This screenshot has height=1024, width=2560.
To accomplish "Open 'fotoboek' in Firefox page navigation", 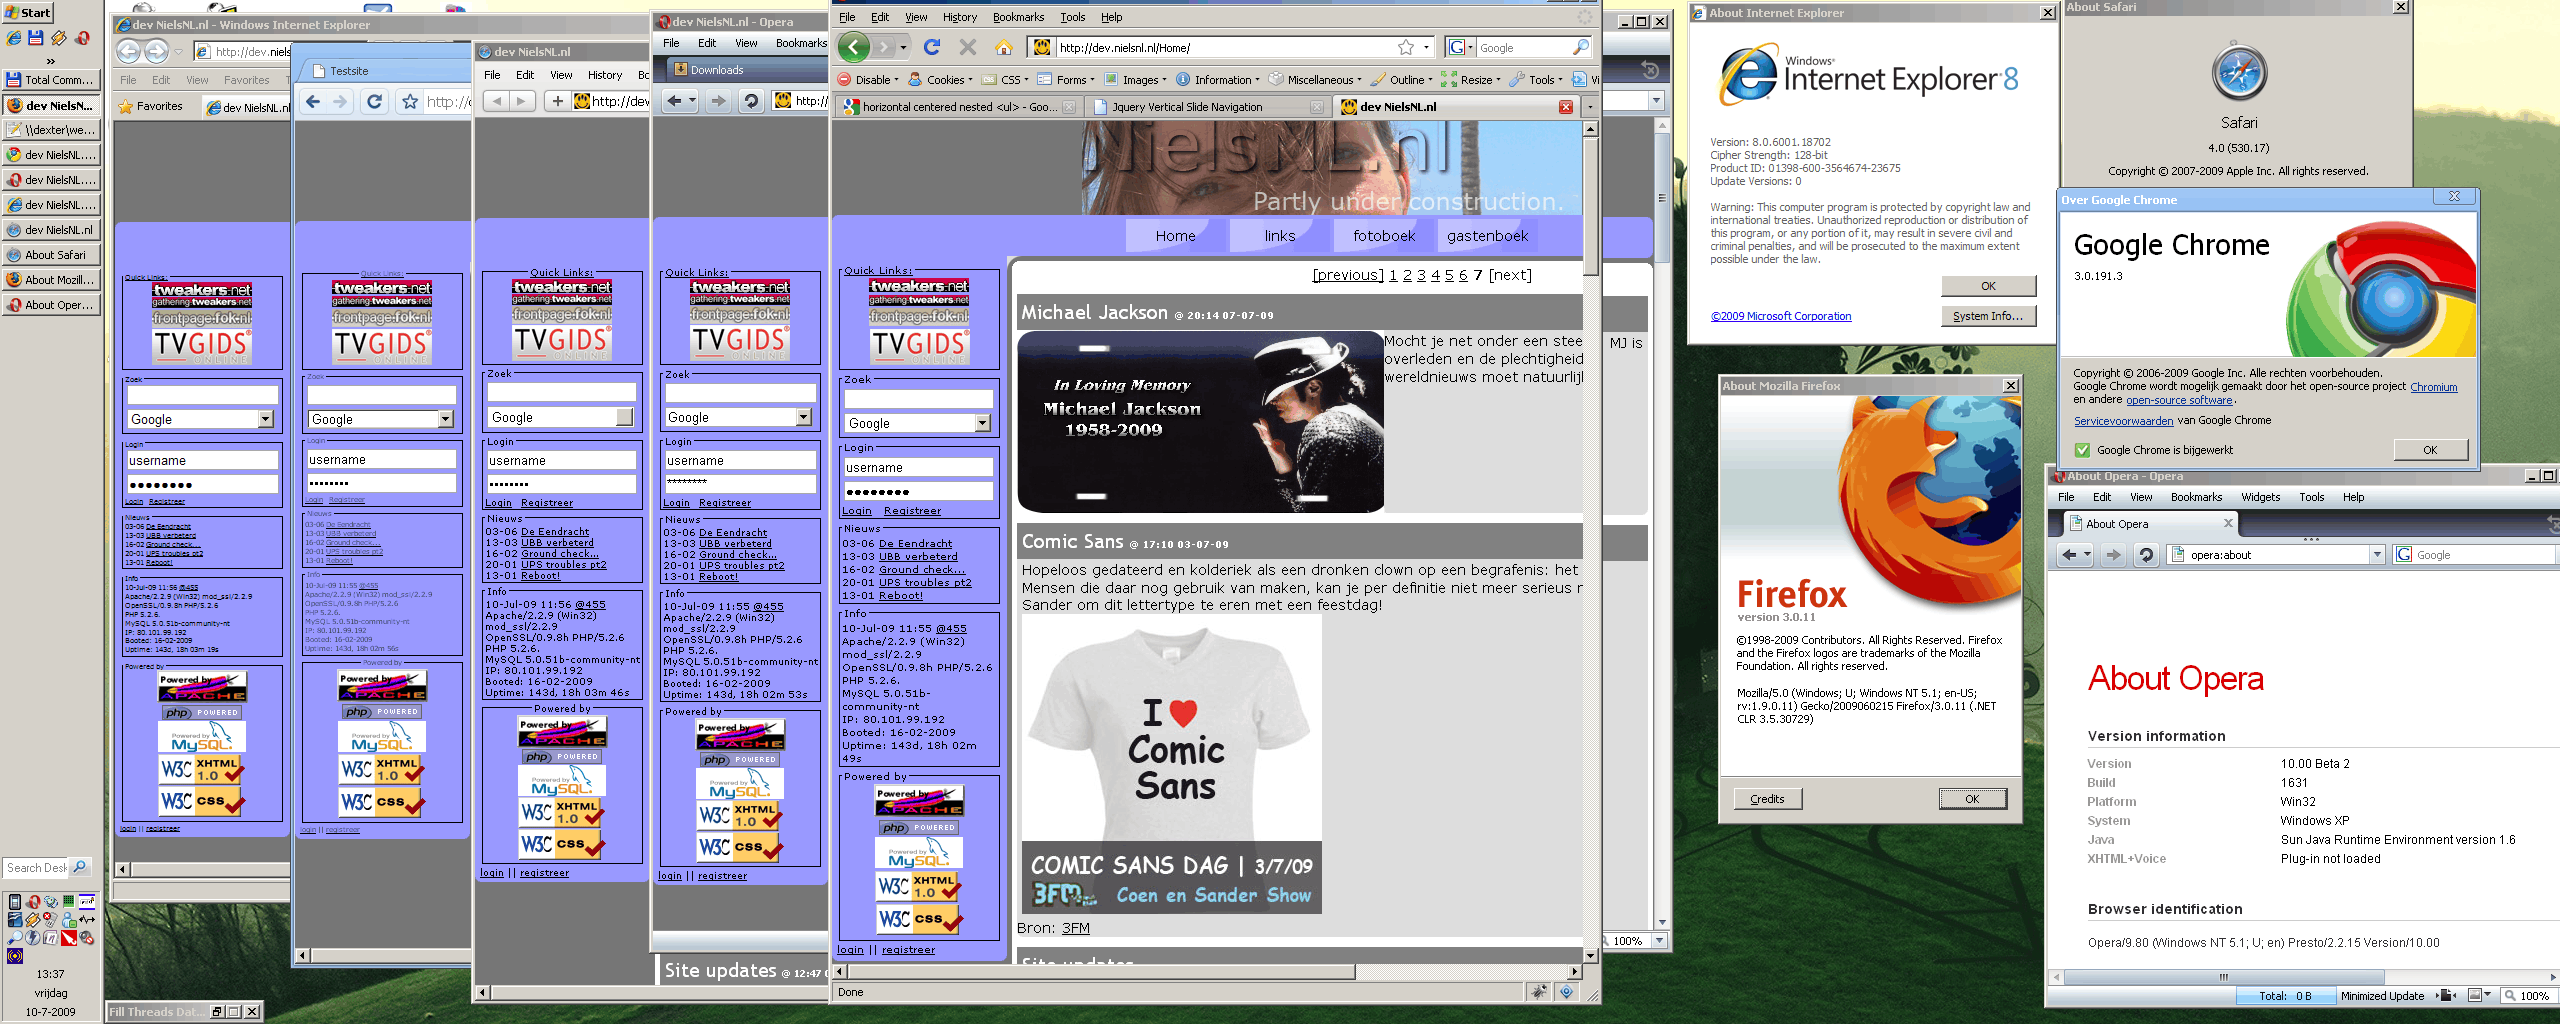I will [1384, 236].
